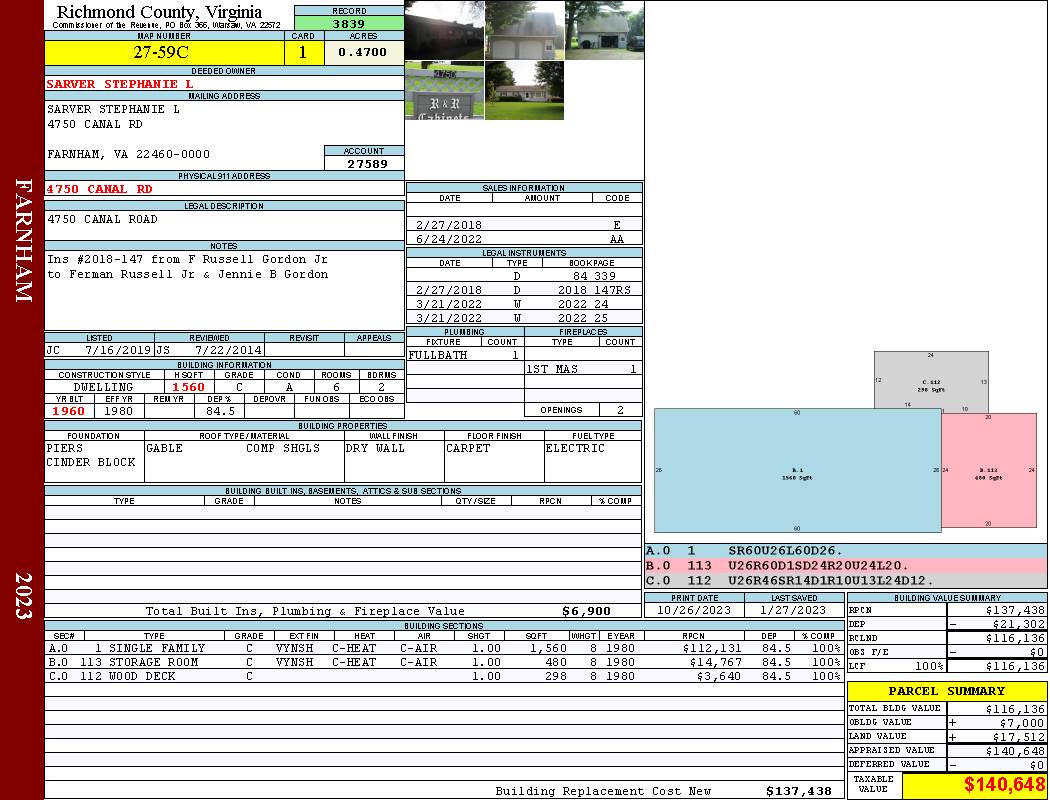This screenshot has width=1050, height=800.
Task: Click the red deeded owner name
Action: point(120,84)
